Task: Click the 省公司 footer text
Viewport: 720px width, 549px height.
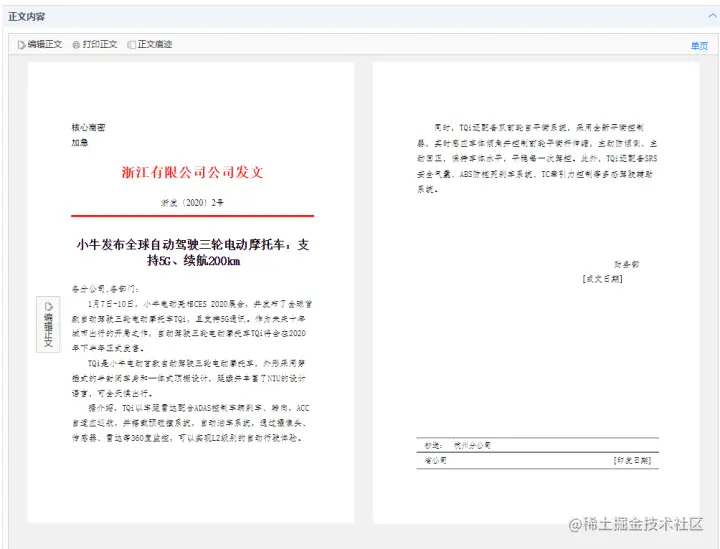Action: point(435,460)
